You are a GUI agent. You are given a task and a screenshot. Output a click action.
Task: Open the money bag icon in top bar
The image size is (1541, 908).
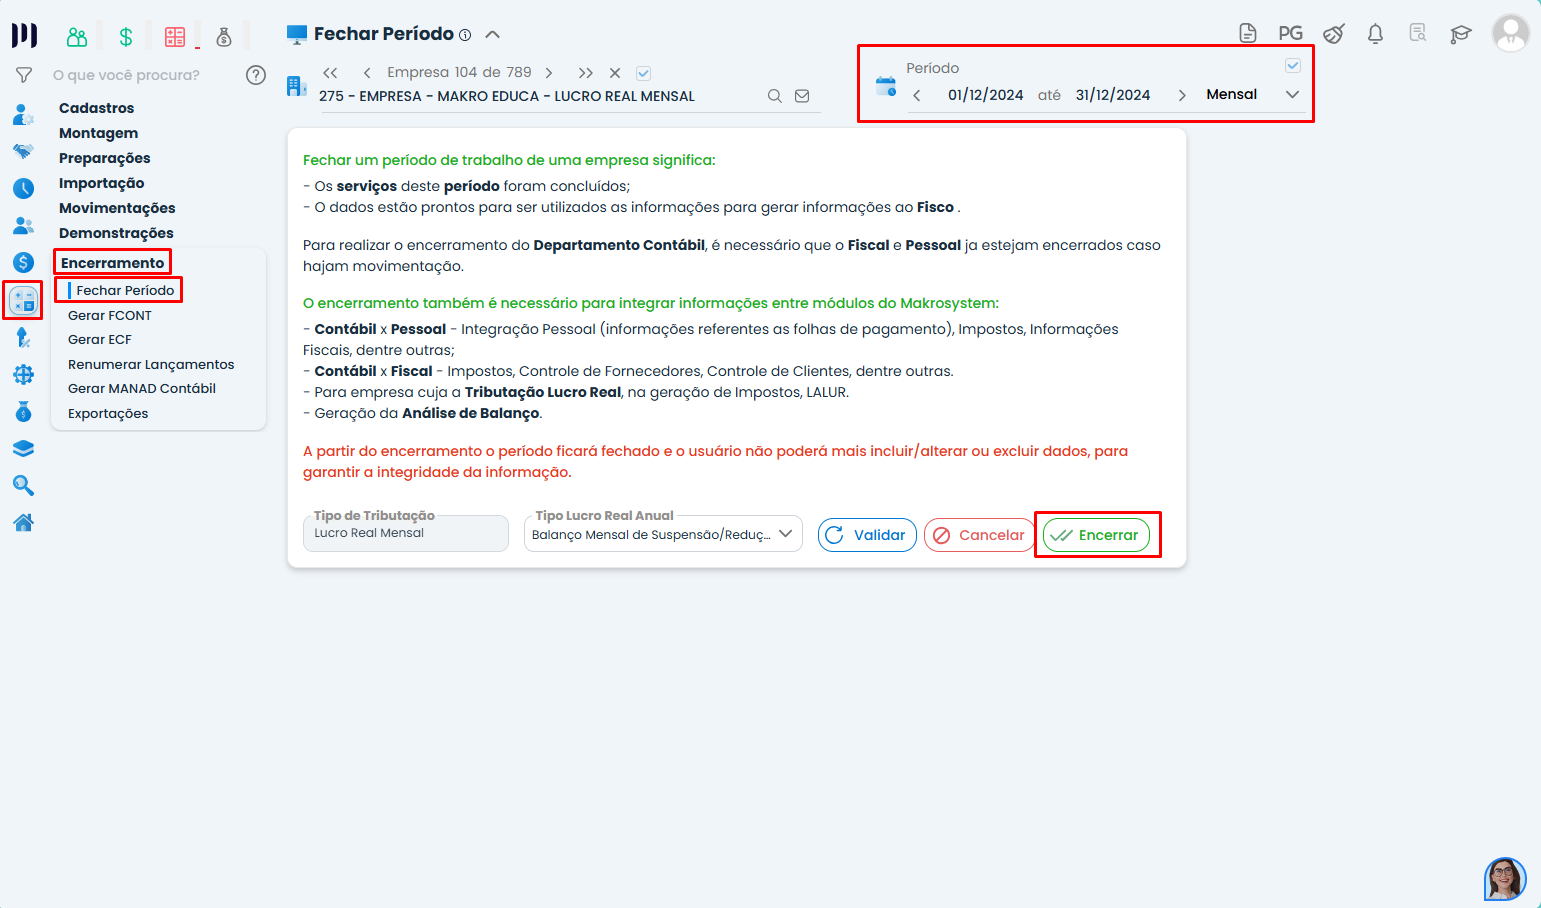coord(224,37)
